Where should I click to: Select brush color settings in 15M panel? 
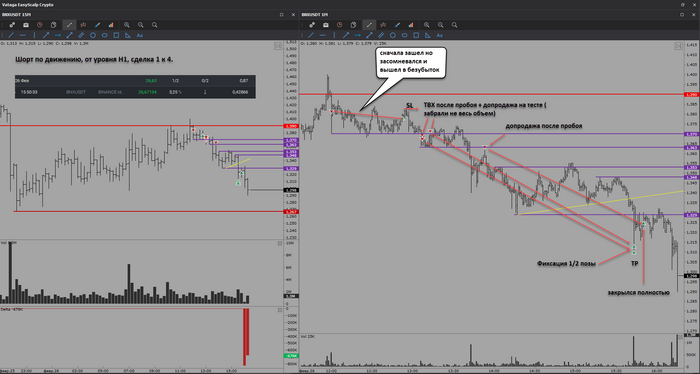tap(97, 25)
